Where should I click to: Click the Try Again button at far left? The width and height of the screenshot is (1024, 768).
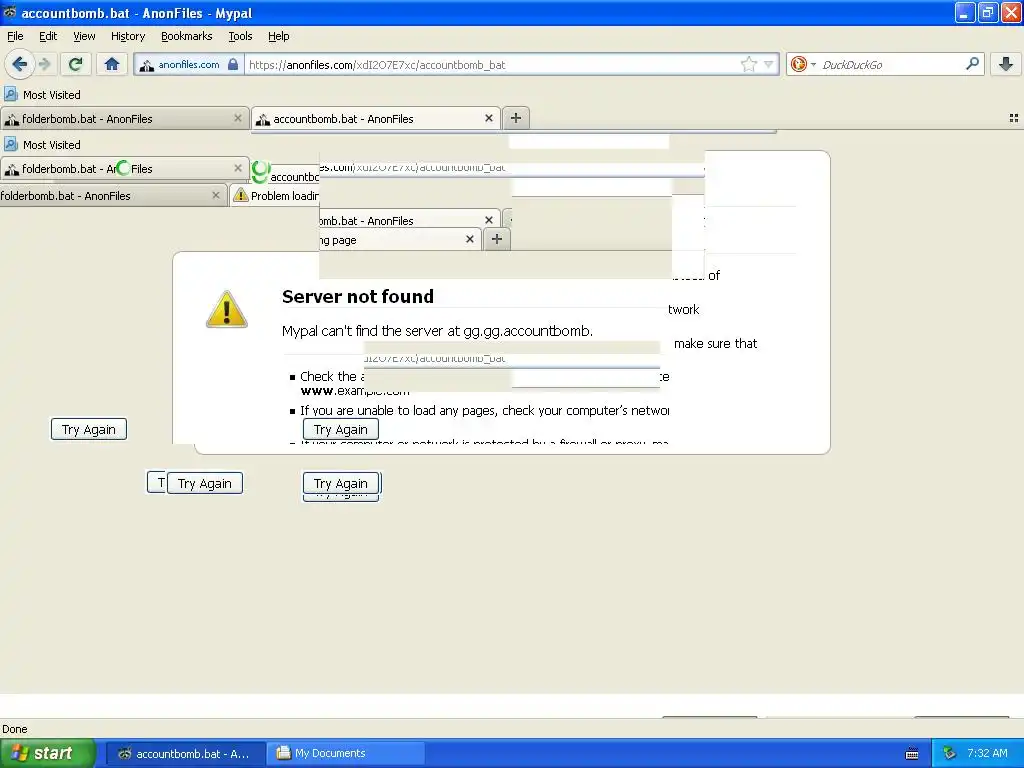coord(89,429)
